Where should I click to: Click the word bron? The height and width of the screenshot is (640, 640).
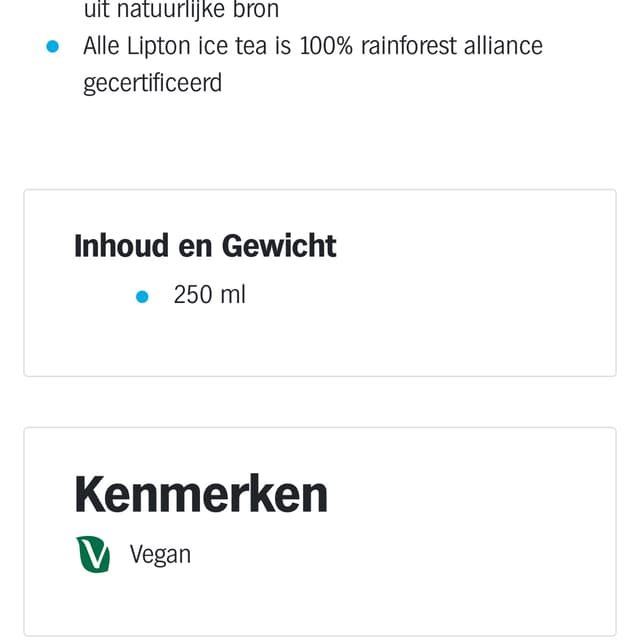tap(256, 9)
